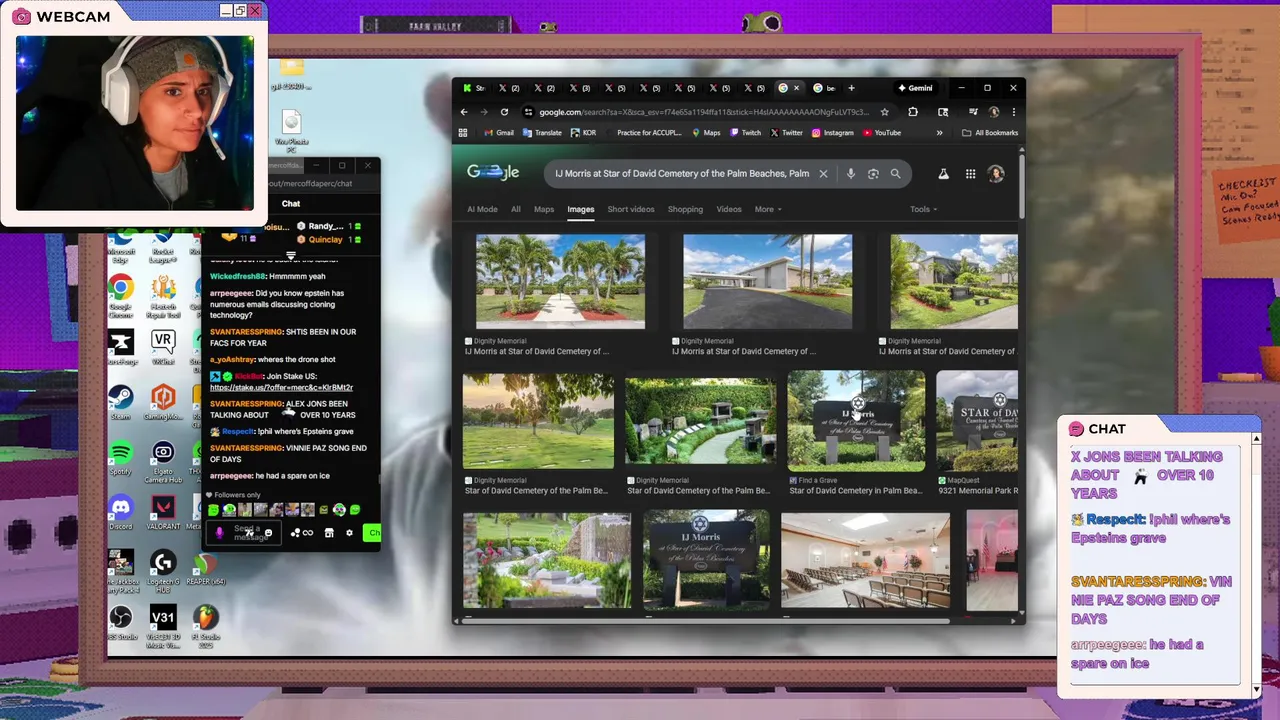This screenshot has width=1280, height=720.
Task: Switch to AI Mode search tab
Action: click(x=482, y=209)
